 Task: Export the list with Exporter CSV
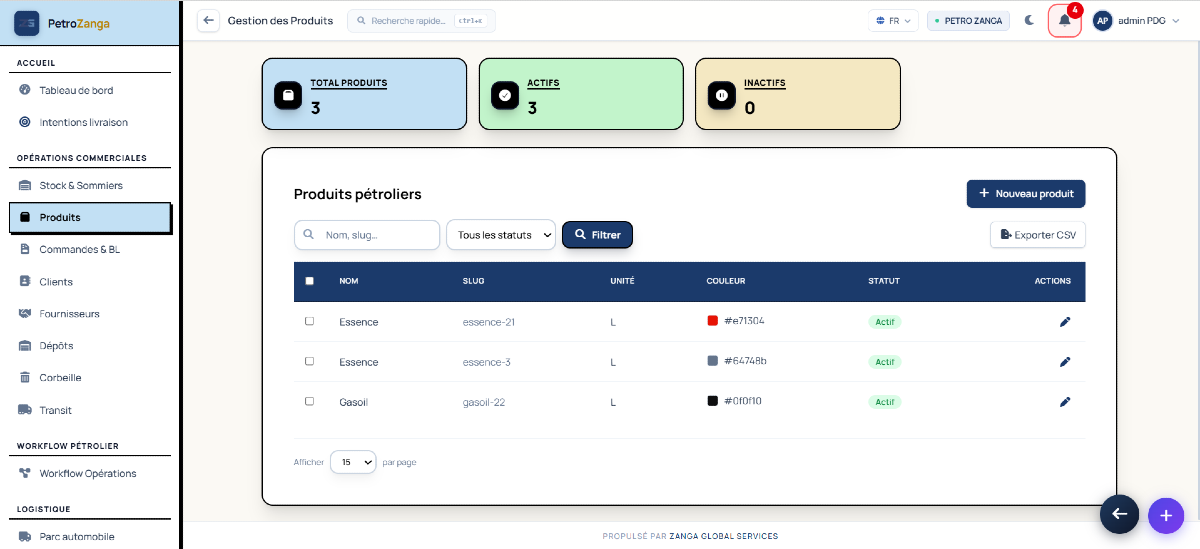[1038, 235]
